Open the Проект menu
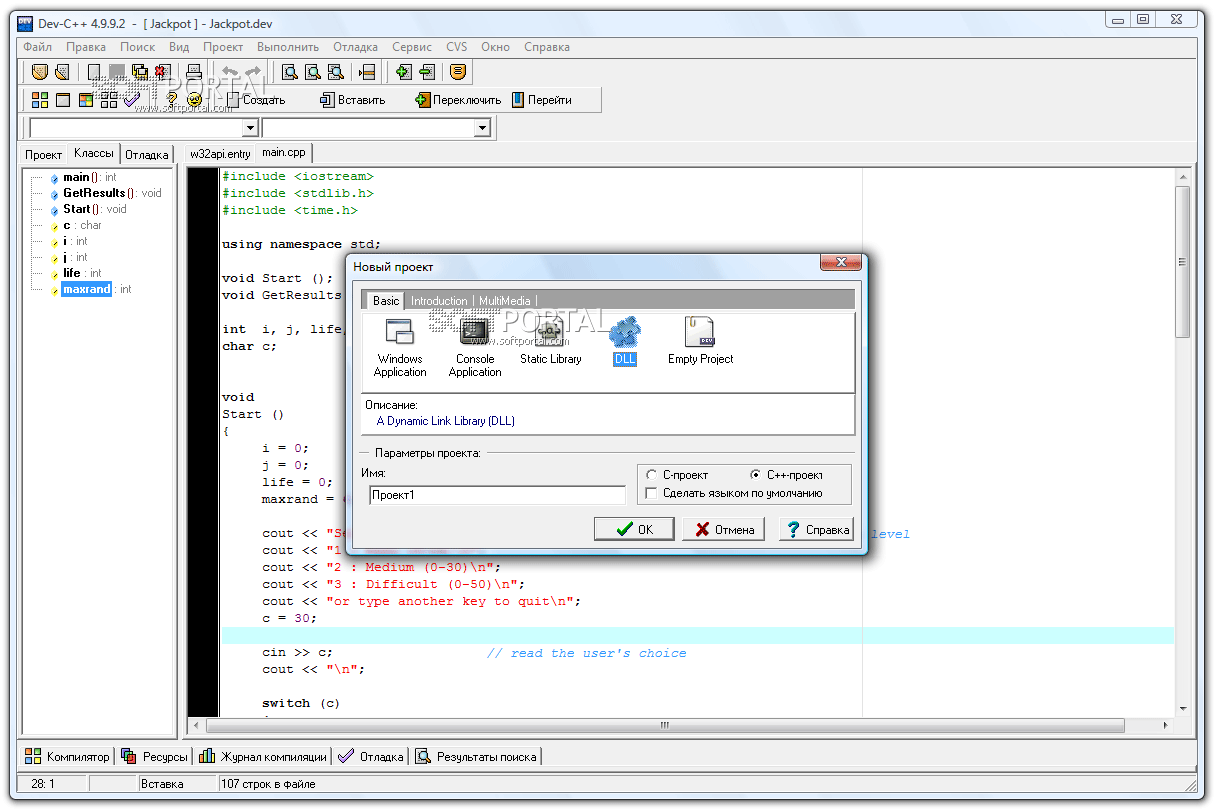The height and width of the screenshot is (811, 1215). (223, 47)
